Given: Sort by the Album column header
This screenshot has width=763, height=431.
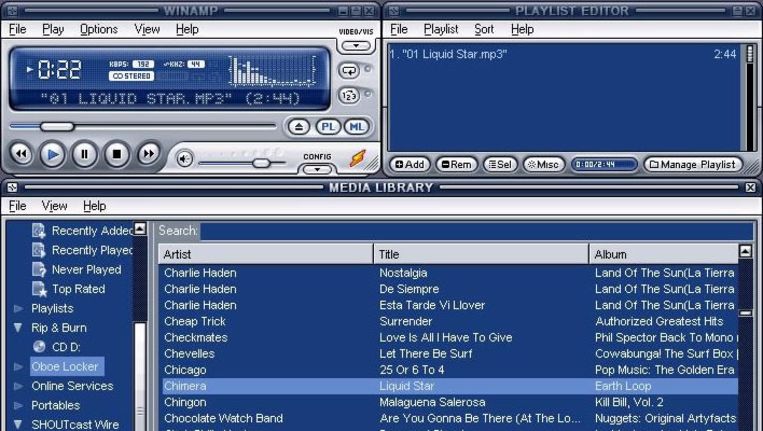Looking at the screenshot, I should (664, 254).
